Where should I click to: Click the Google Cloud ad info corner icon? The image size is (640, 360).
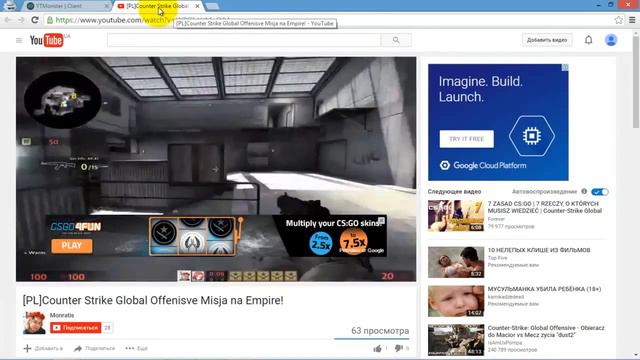pos(565,67)
